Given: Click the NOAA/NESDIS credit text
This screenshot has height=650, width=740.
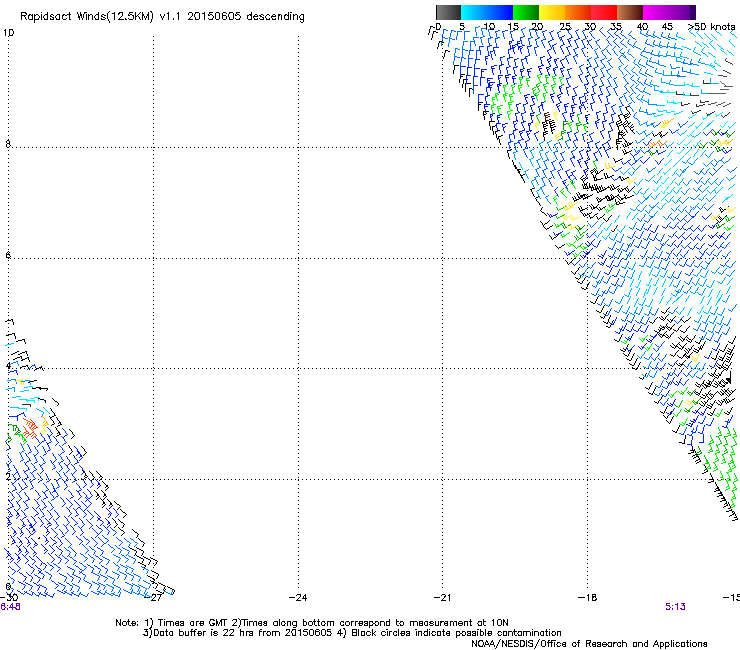Looking at the screenshot, I should [x=589, y=644].
